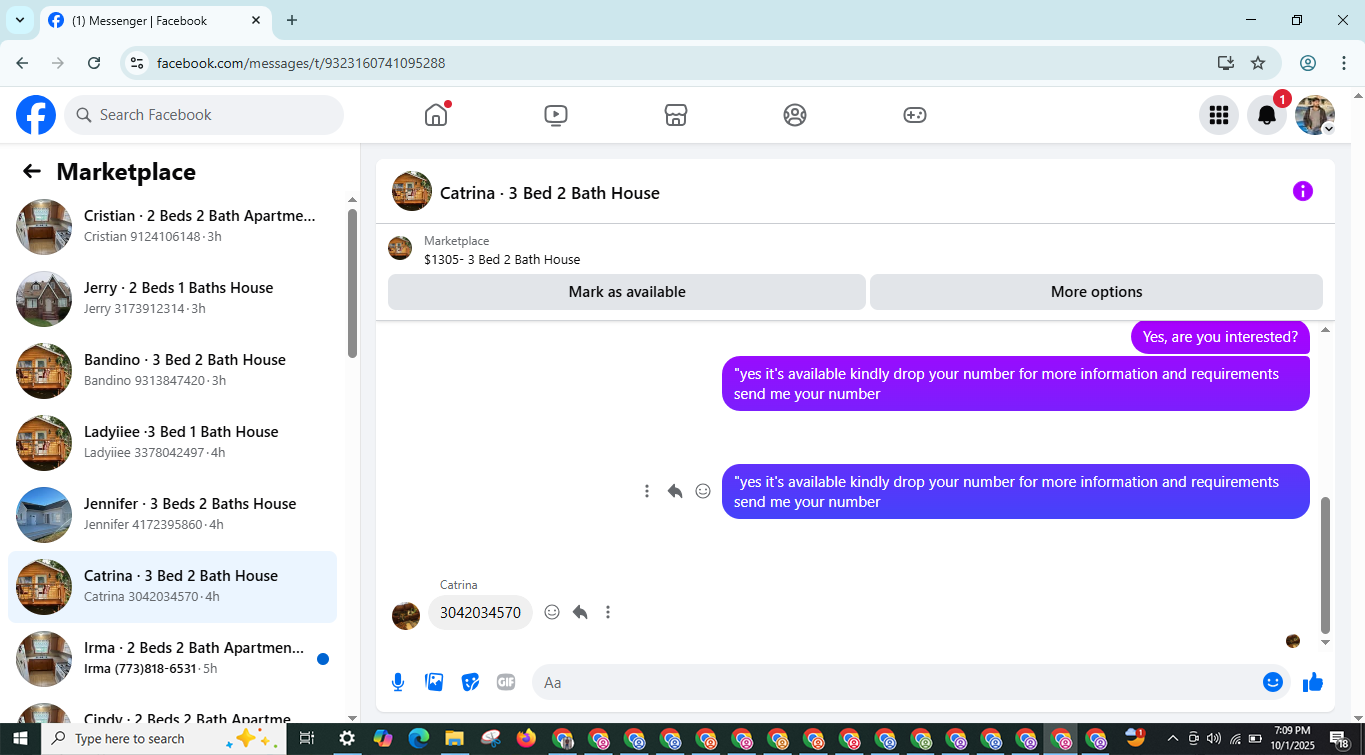This screenshot has height=755, width=1365.
Task: Click the "Yes, are you interested?" message
Action: pyautogui.click(x=1220, y=337)
